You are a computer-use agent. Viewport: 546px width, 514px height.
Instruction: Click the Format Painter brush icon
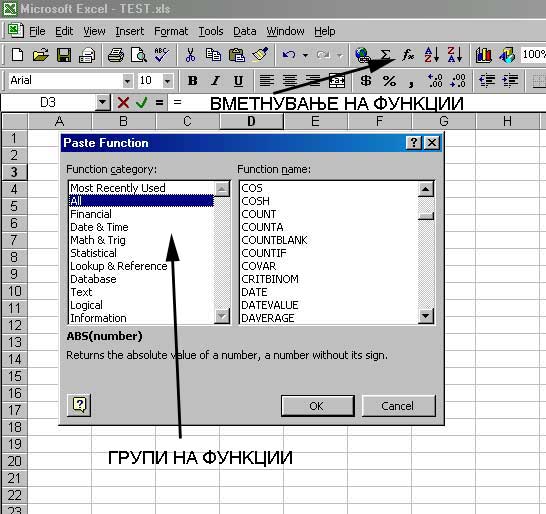[x=260, y=55]
